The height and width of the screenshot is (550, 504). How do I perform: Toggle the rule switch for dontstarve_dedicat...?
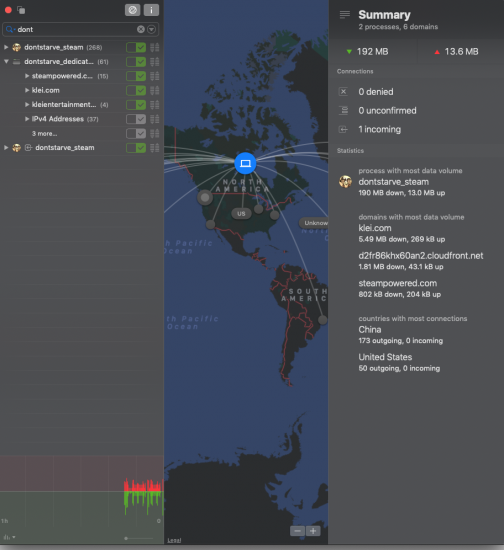[x=136, y=62]
